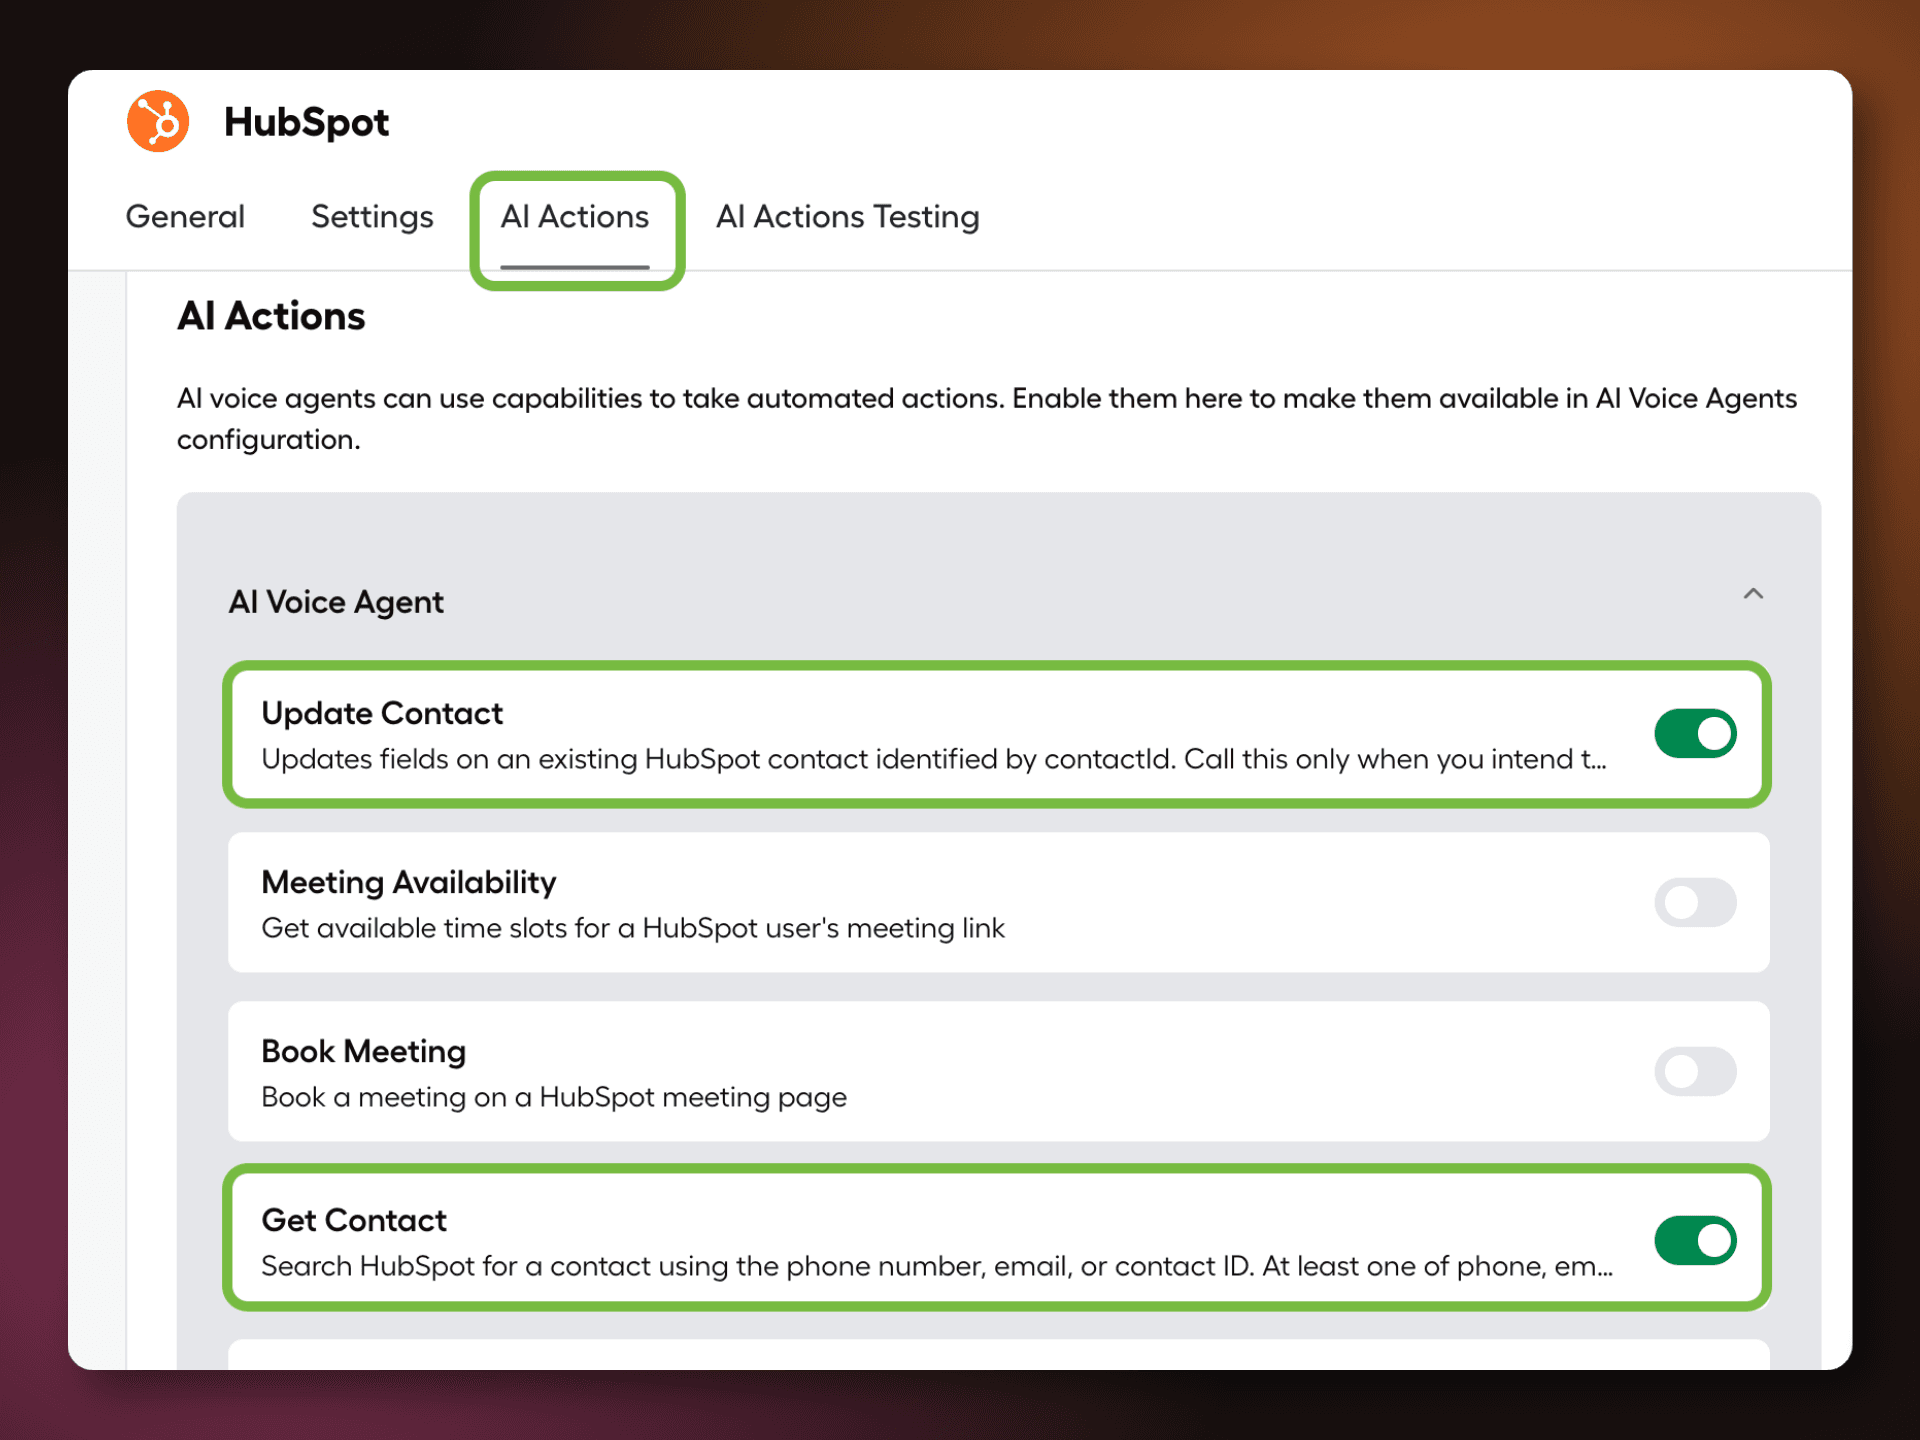Select the AI Actions tab
Viewport: 1920px width, 1440px height.
point(575,217)
